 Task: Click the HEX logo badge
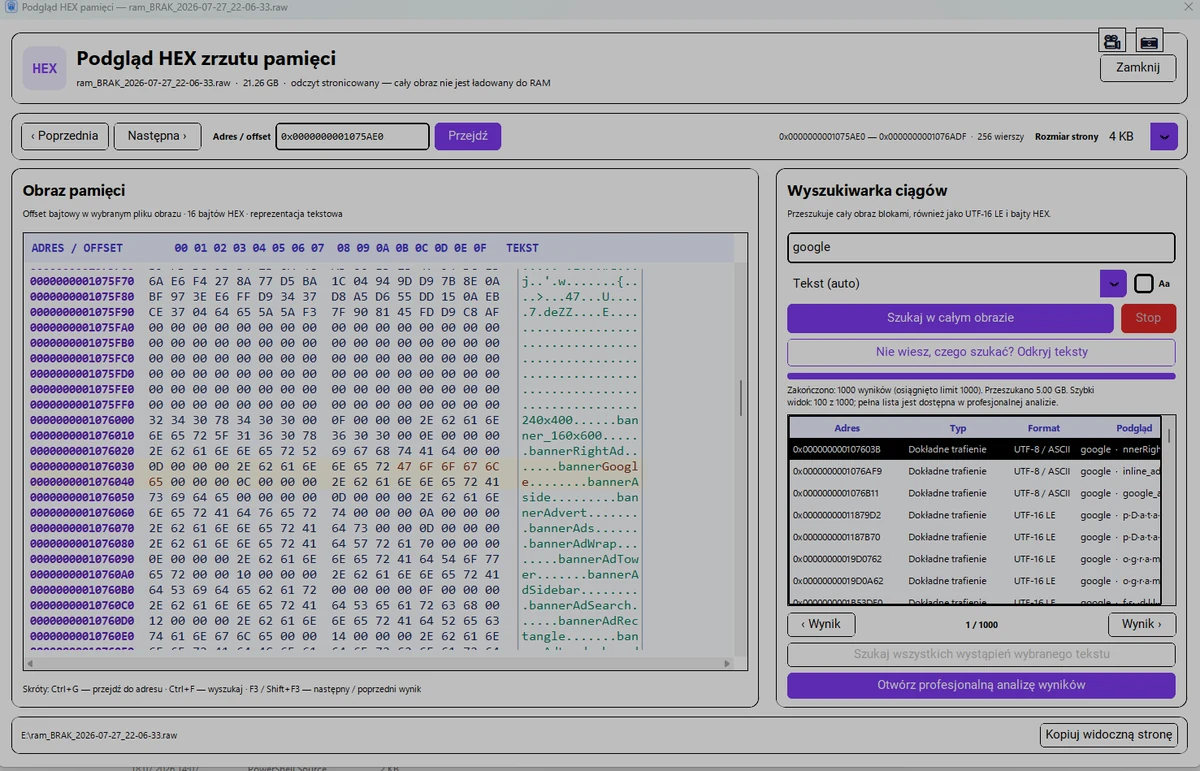(x=45, y=69)
